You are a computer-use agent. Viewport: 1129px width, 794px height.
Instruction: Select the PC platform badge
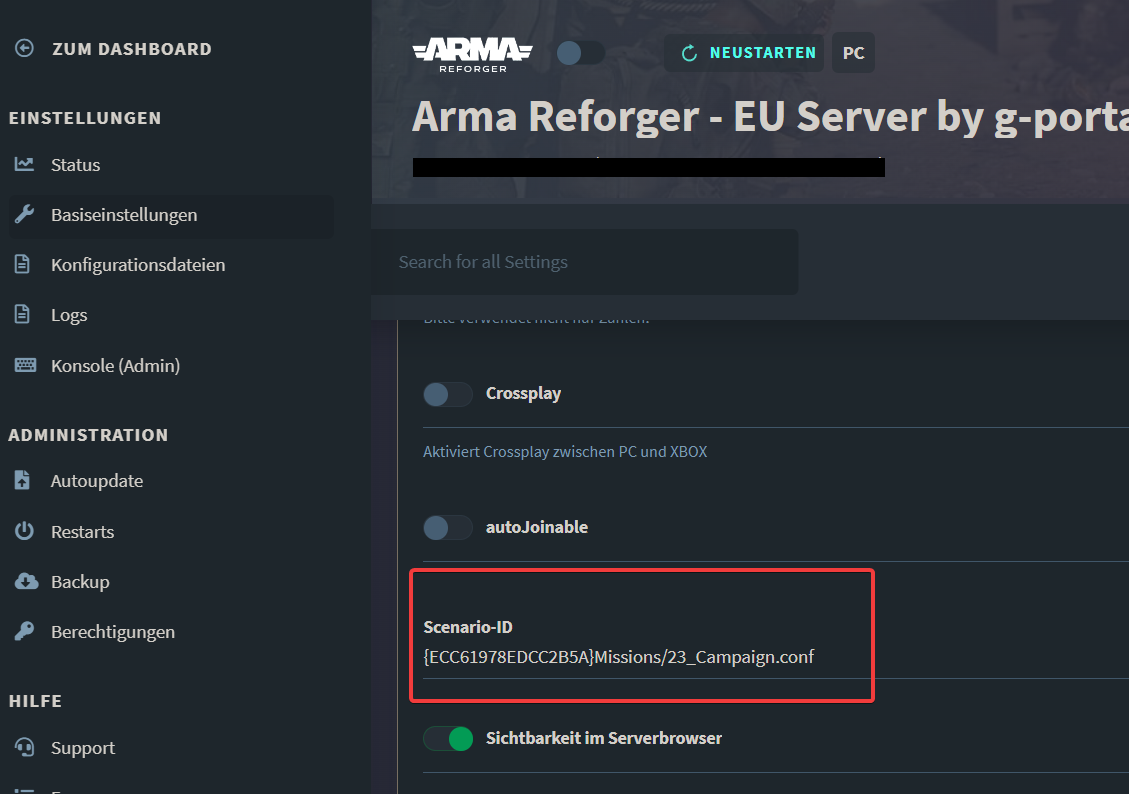[x=853, y=53]
